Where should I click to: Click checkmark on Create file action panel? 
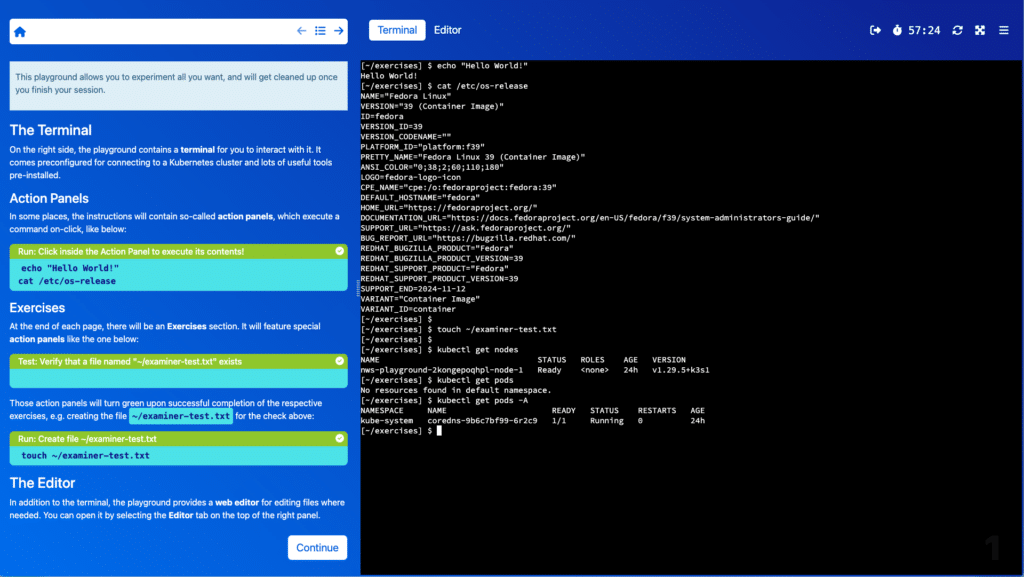339,438
